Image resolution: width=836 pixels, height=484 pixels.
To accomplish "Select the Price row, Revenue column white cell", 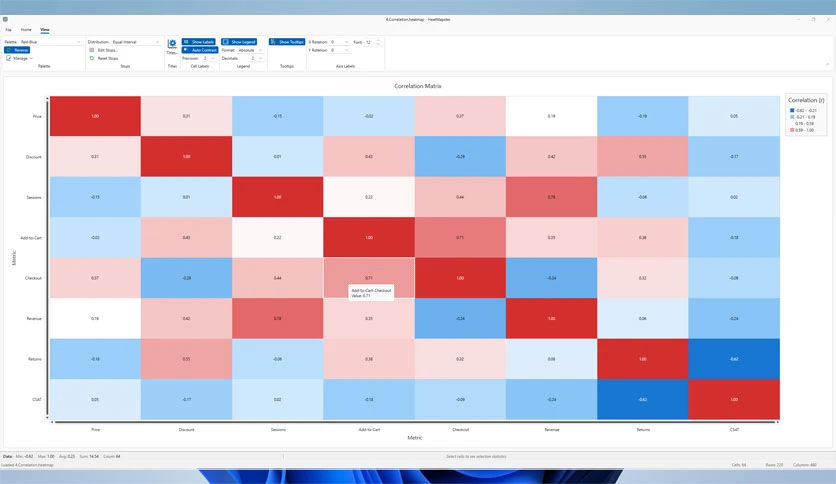I will tap(551, 116).
